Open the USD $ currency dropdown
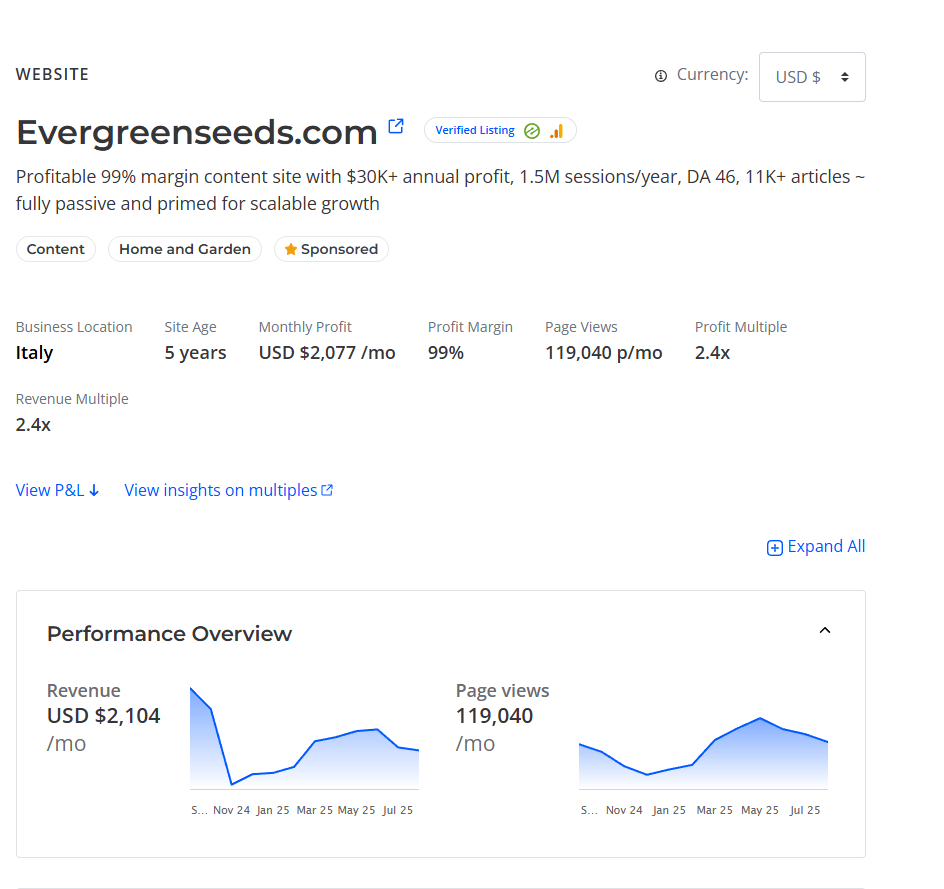The width and height of the screenshot is (944, 889). pos(812,77)
